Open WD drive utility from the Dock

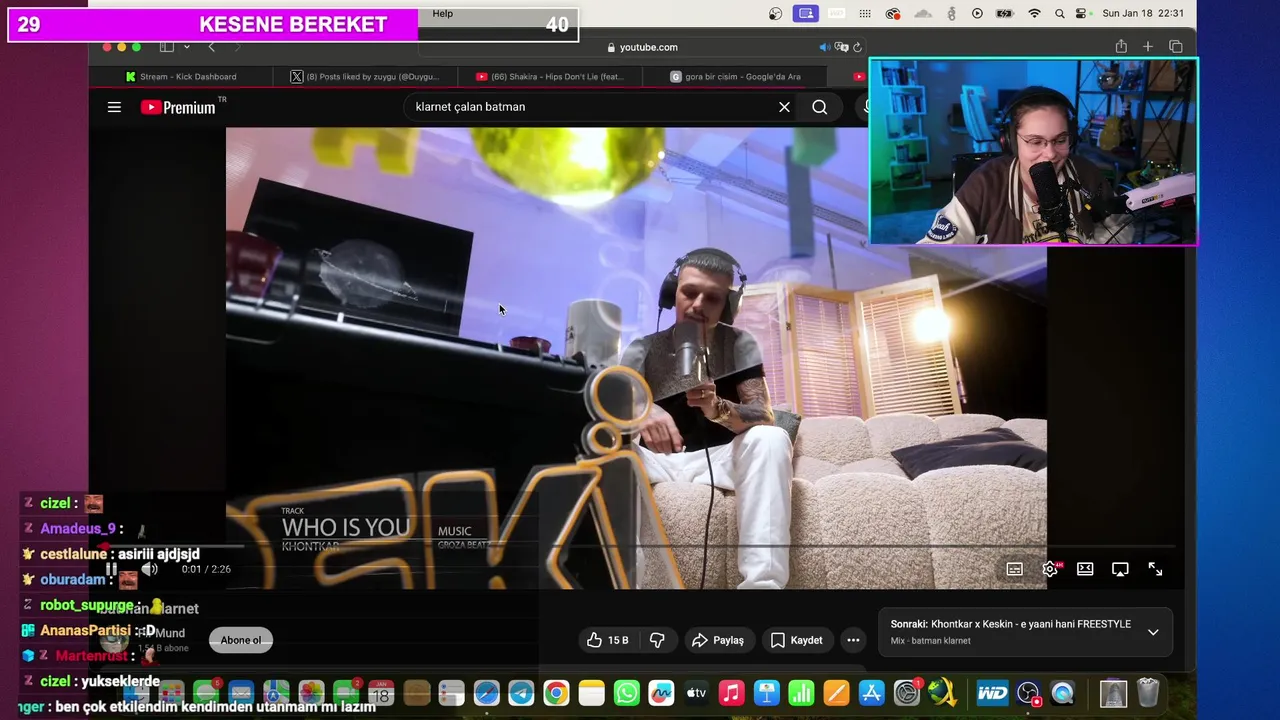[x=992, y=692]
